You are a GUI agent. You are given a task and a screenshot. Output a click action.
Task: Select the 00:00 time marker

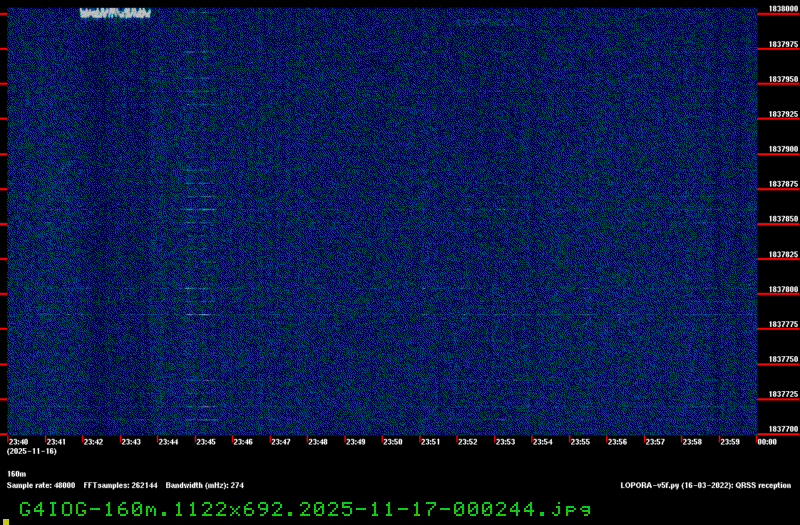[x=767, y=441]
